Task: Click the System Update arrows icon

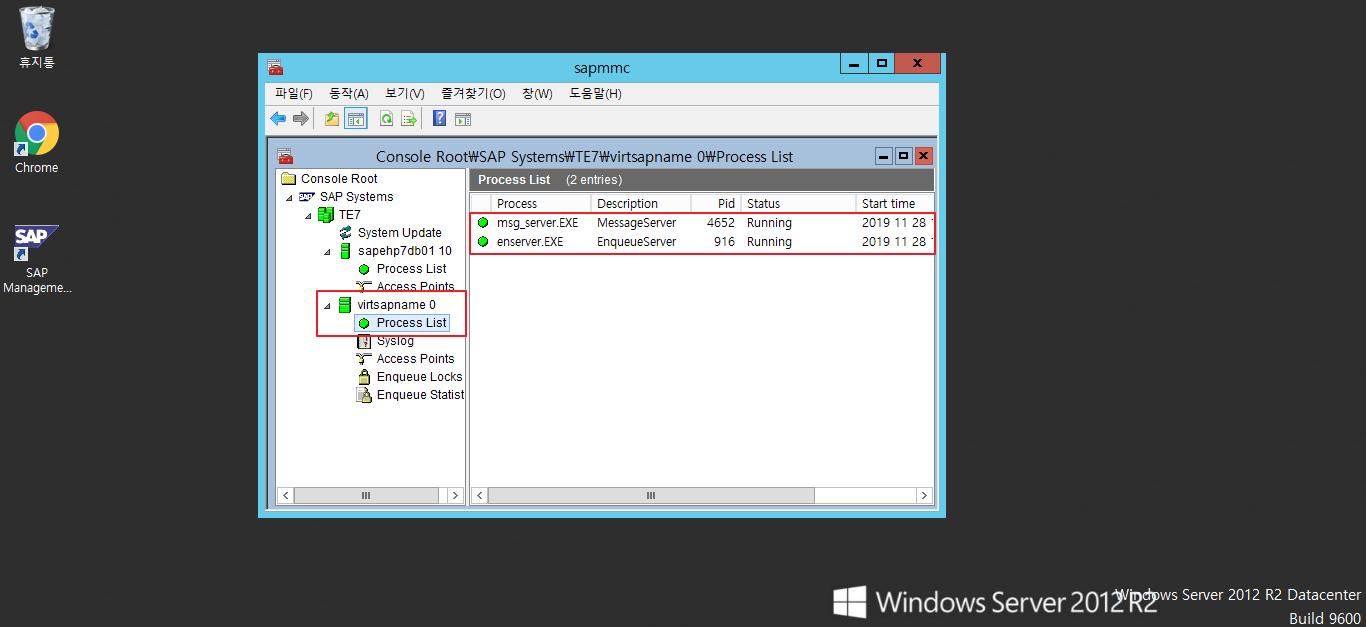Action: coord(346,233)
